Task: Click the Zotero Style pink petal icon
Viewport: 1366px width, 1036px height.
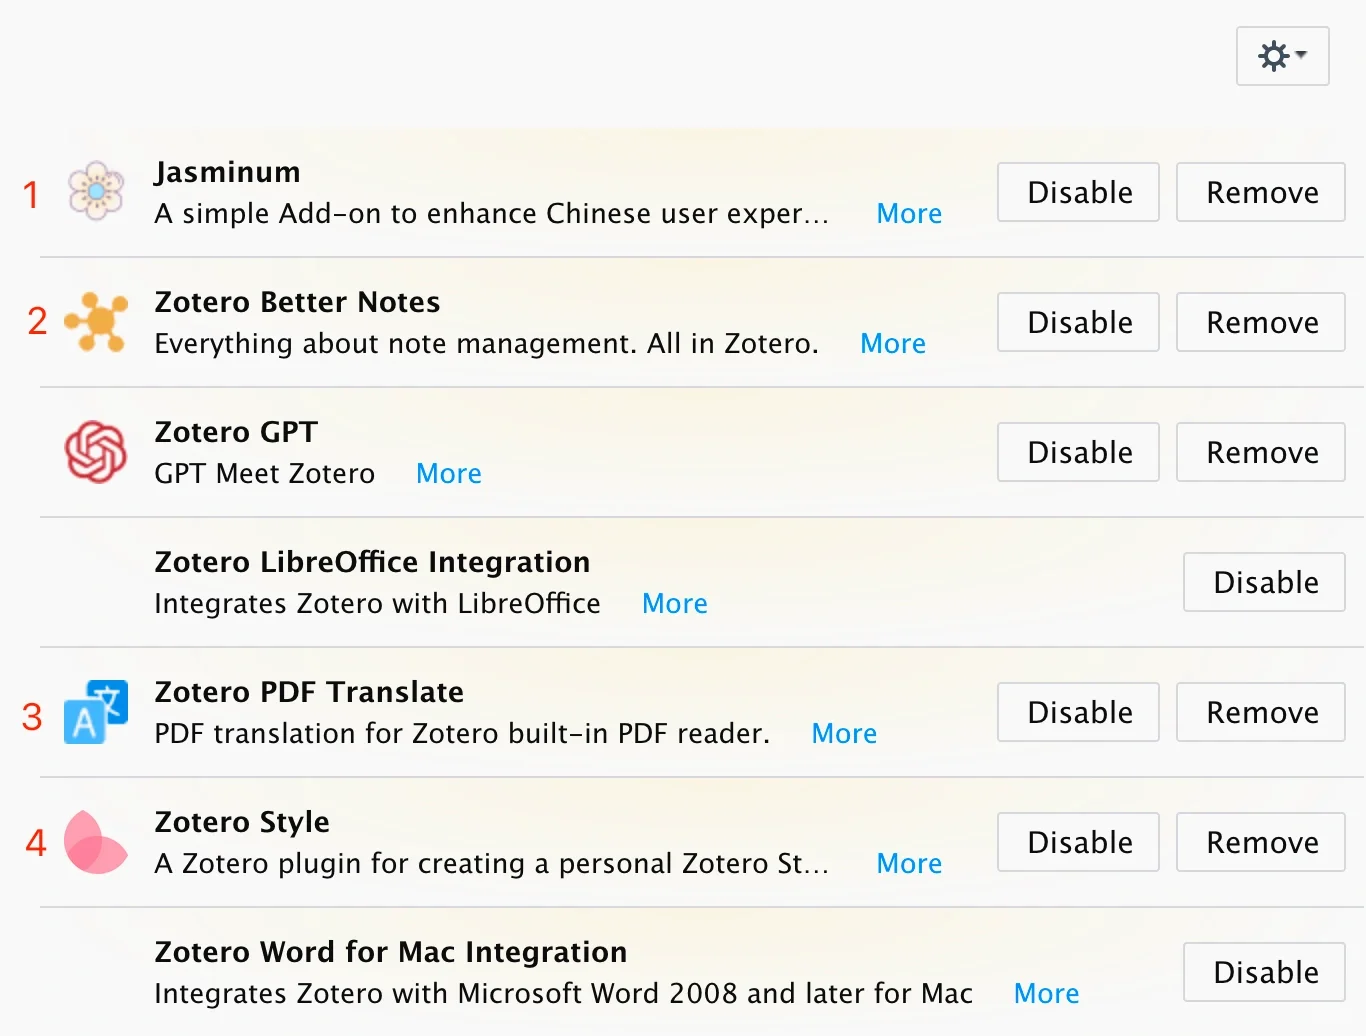Action: click(95, 842)
